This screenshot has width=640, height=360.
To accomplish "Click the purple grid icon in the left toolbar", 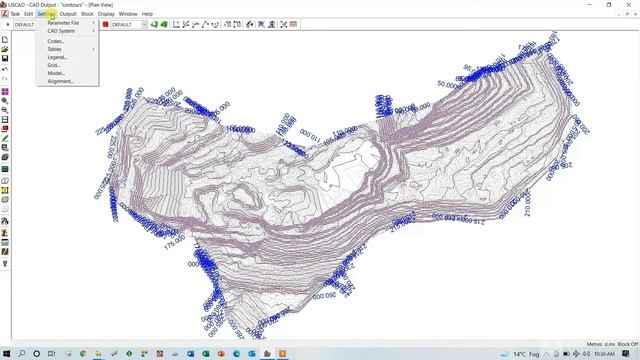I will (x=5, y=91).
